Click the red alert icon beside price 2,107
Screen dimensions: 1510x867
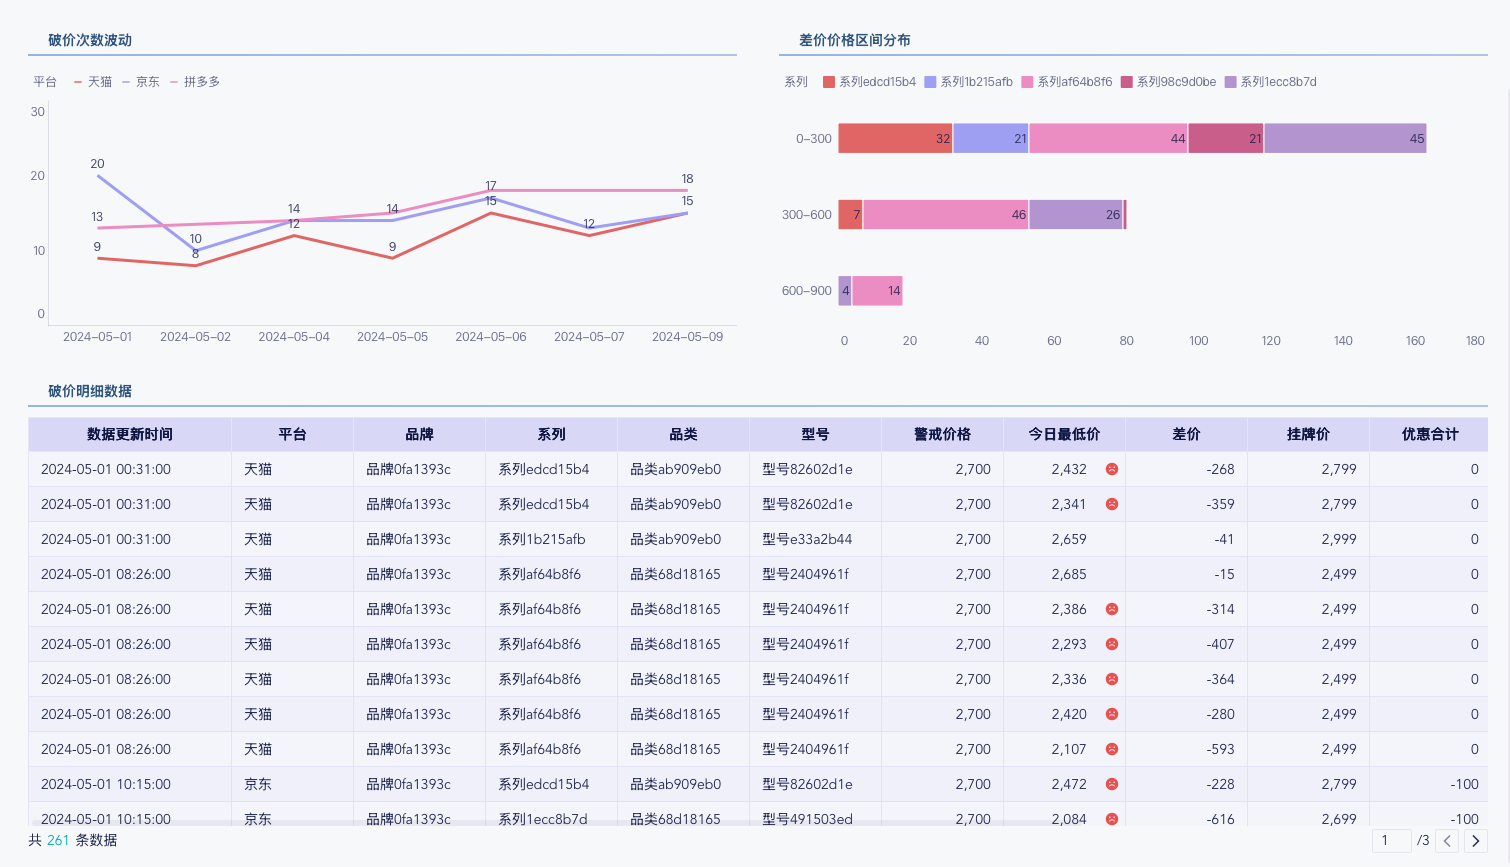(x=1111, y=749)
